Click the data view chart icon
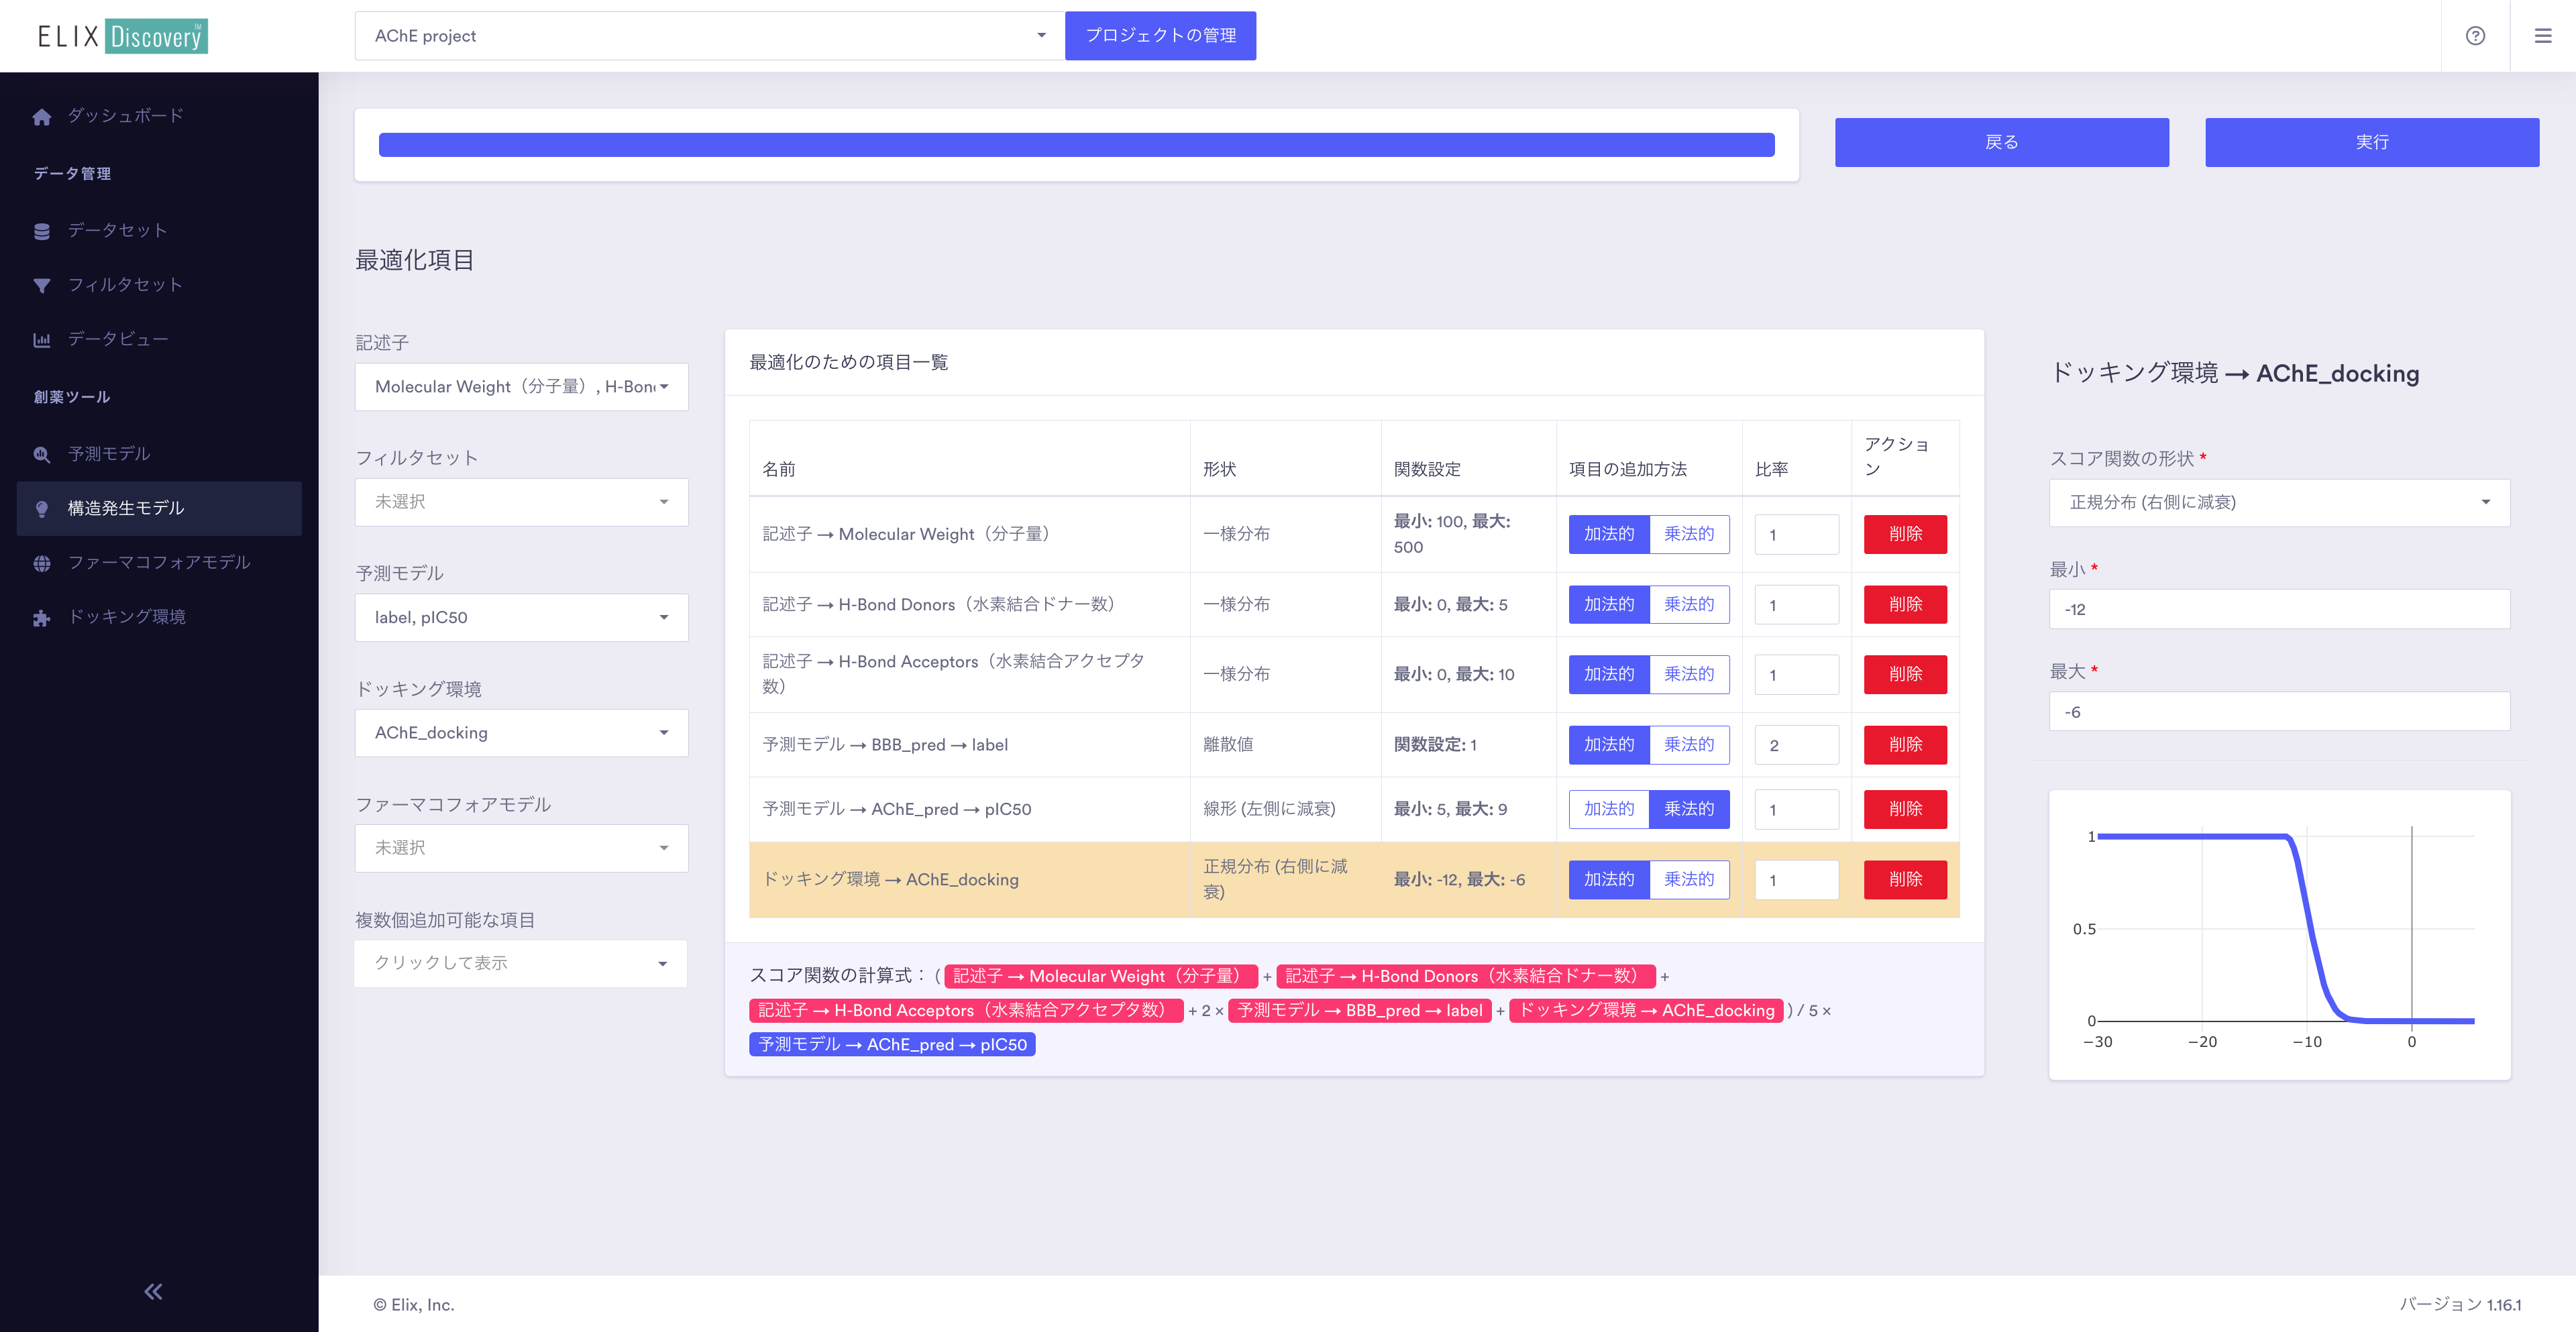 tap(41, 340)
